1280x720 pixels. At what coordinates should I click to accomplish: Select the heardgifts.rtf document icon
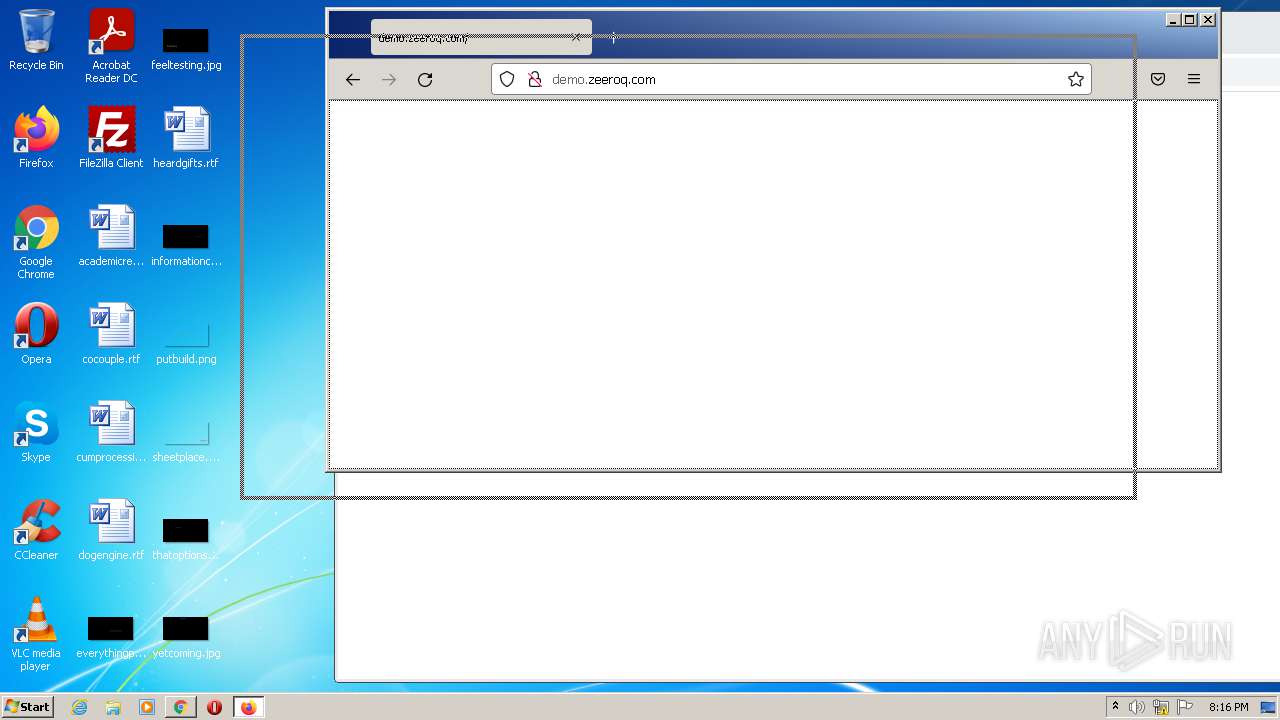click(x=186, y=137)
